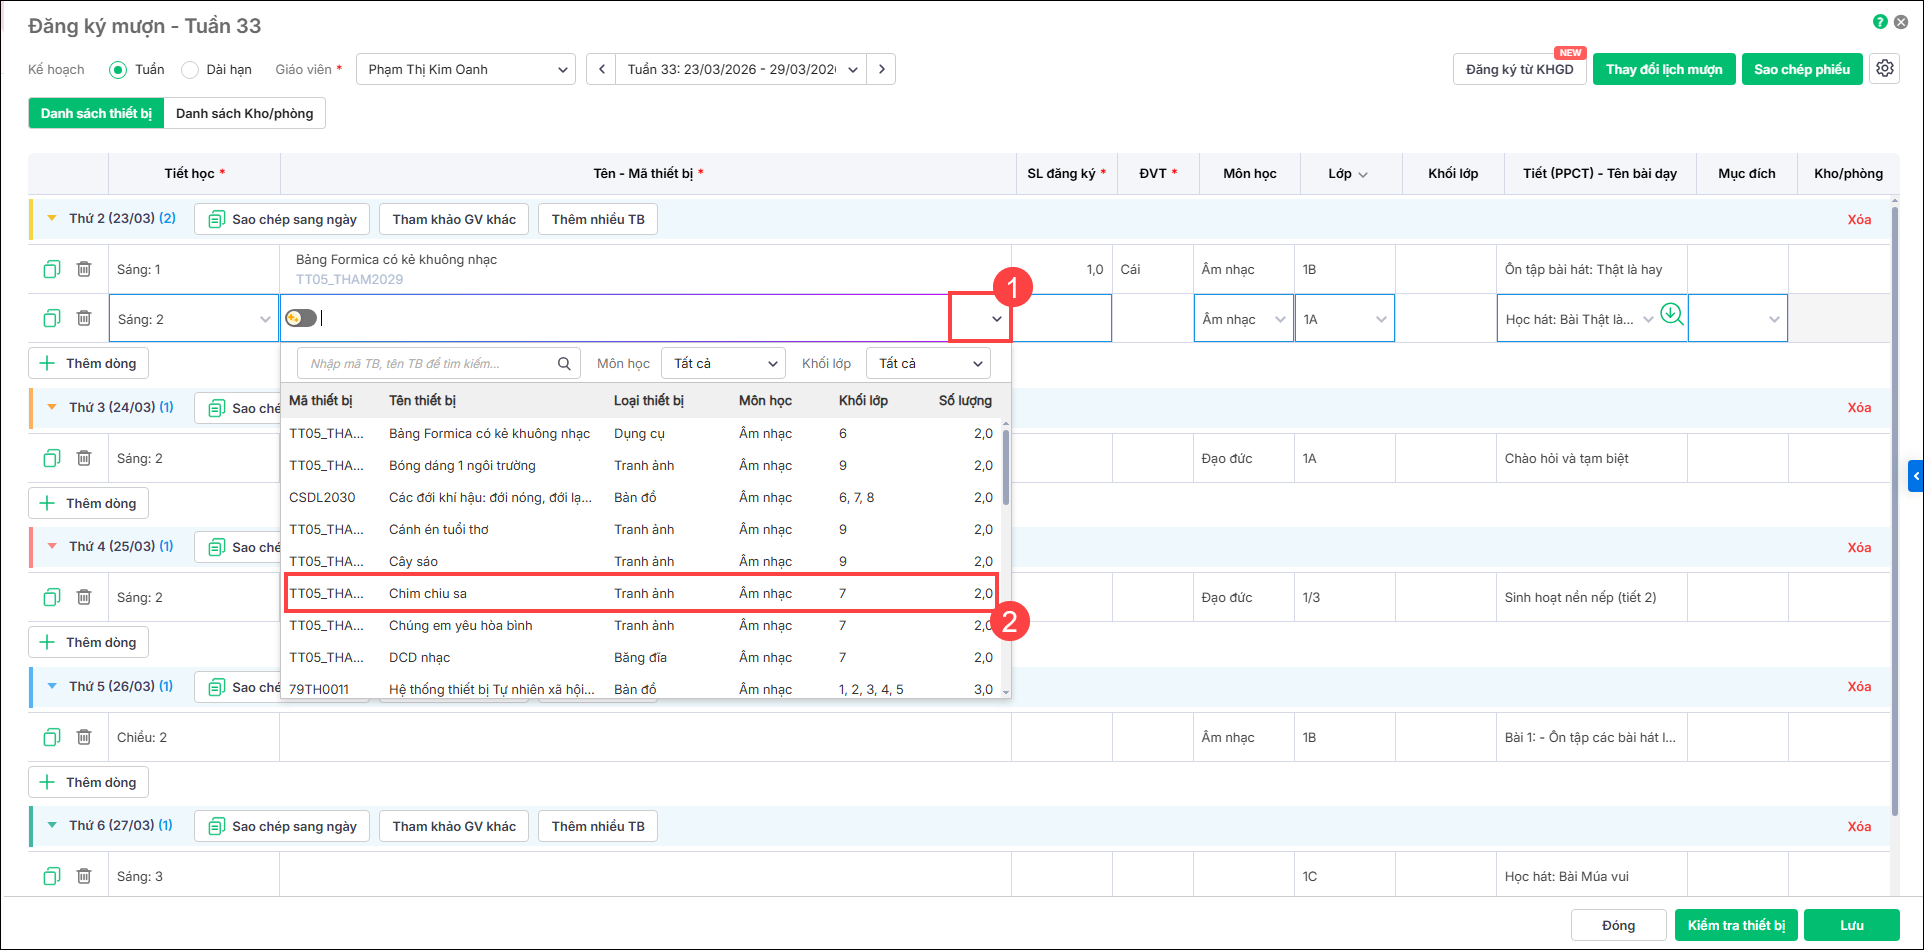Delete the Sáng: 3 row on Thứ 6
The width and height of the screenshot is (1924, 950).
[x=84, y=876]
